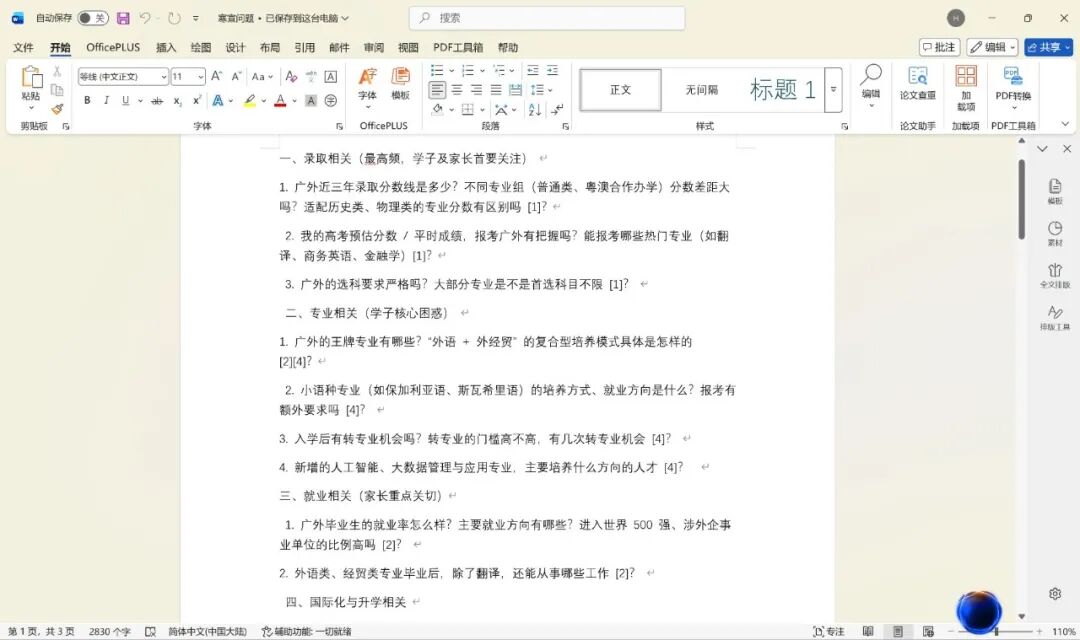This screenshot has width=1080, height=640.
Task: Click the clear formatting icon
Action: [x=291, y=77]
